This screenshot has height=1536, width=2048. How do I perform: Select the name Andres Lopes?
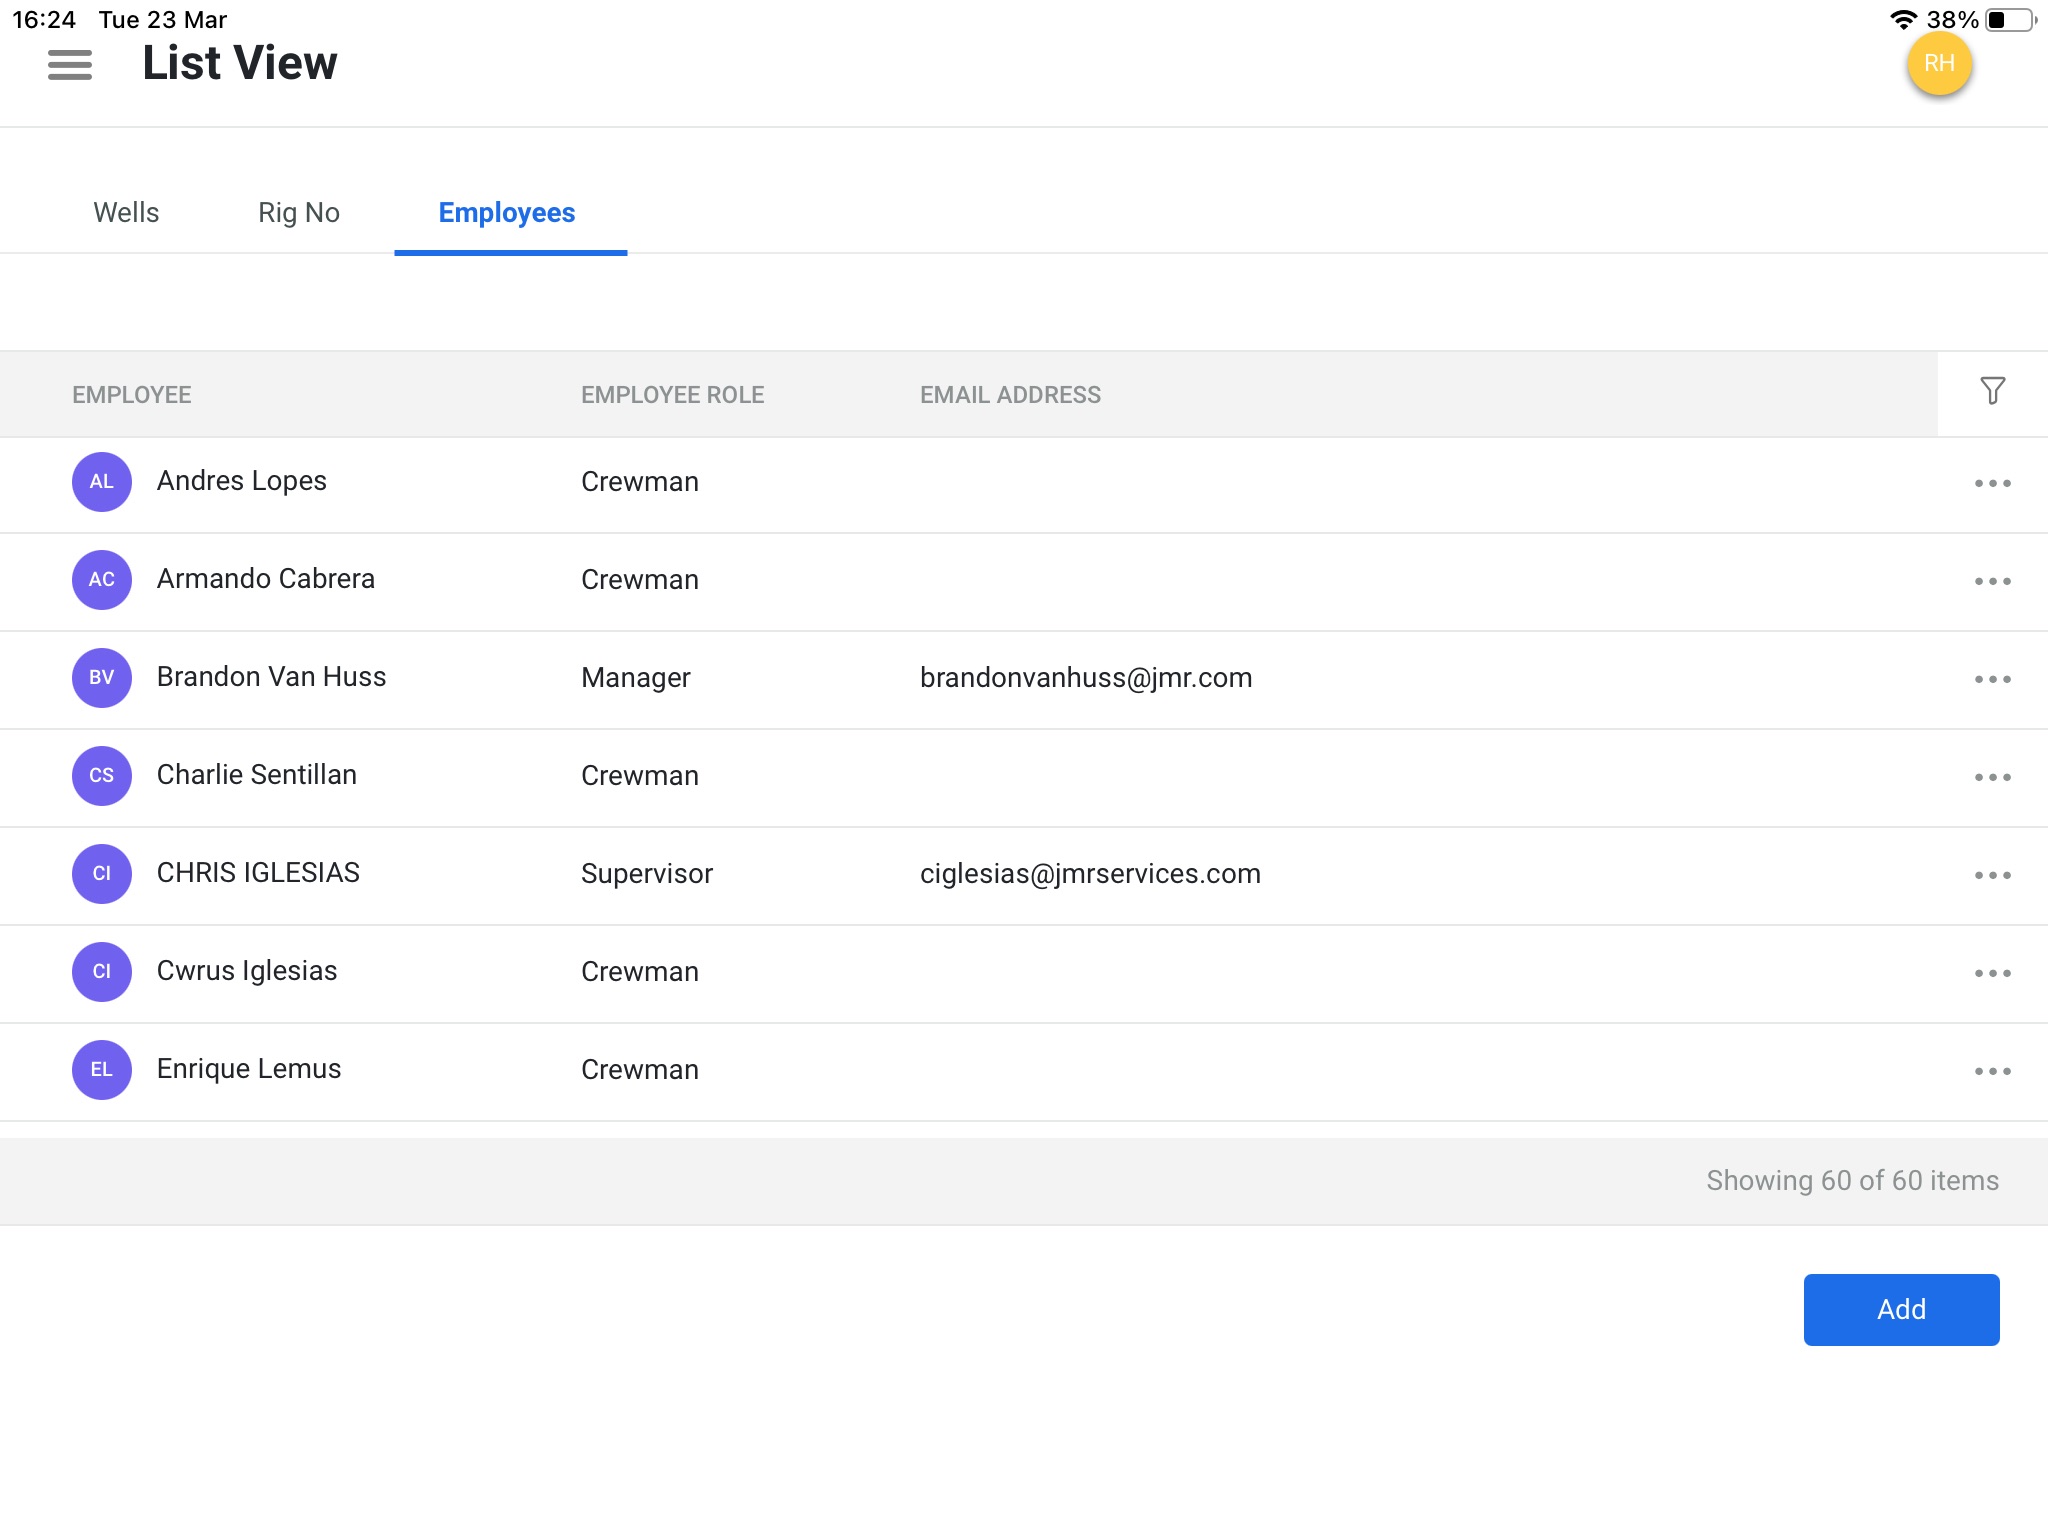point(242,481)
